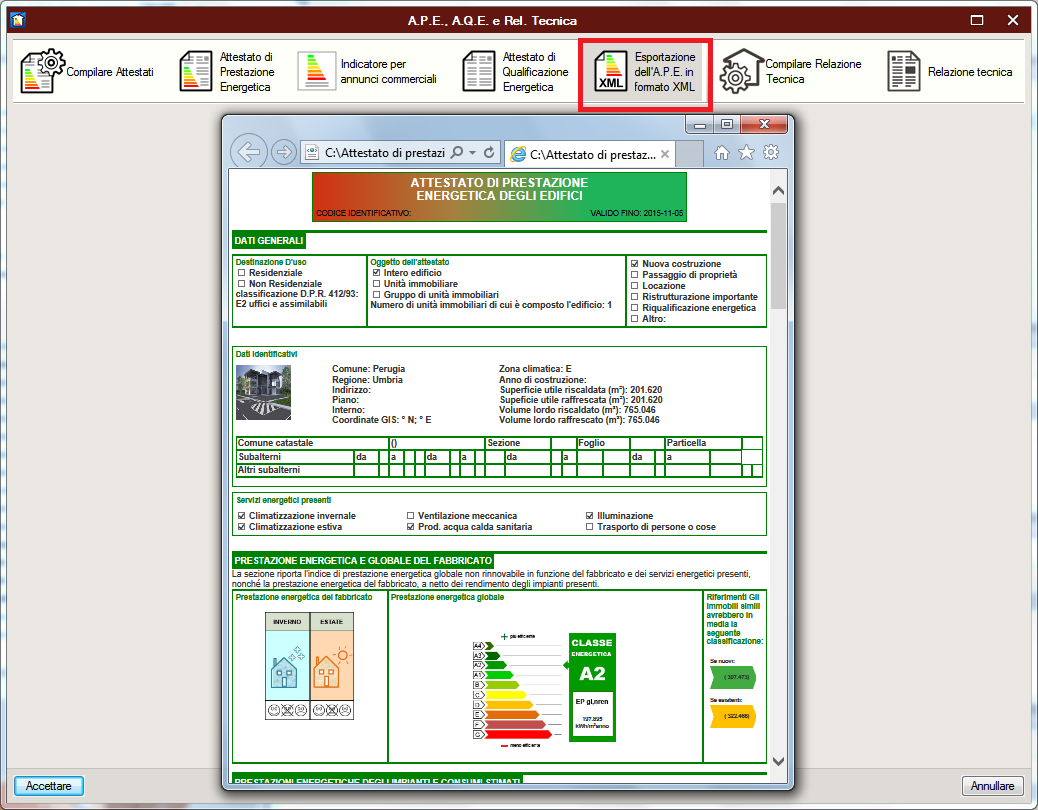Screen dimensions: 1038x810
Task: Click the page icon in address bar
Action: click(x=312, y=153)
